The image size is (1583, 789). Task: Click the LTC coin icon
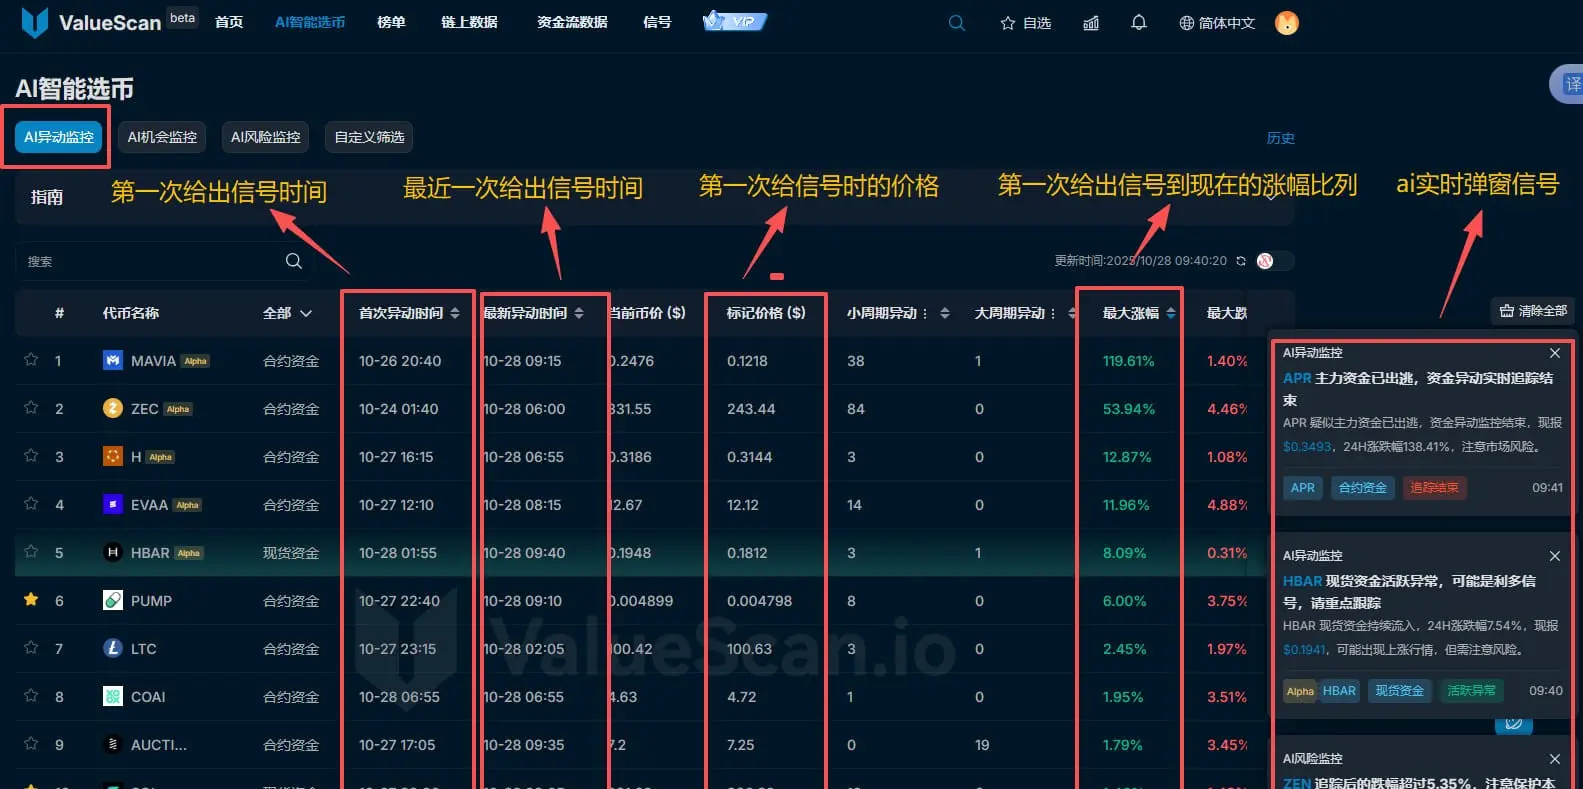113,649
